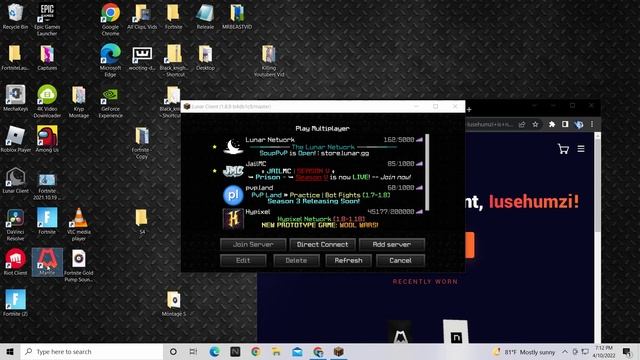
Task: Open a new Chrome tab with plus button
Action: (469, 109)
